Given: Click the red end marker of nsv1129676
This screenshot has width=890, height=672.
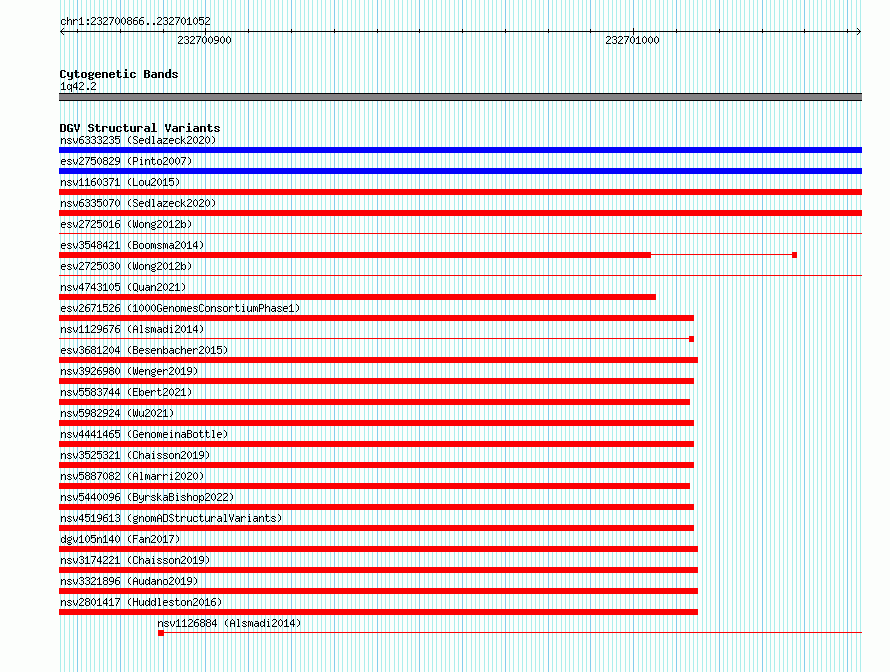Looking at the screenshot, I should point(691,339).
